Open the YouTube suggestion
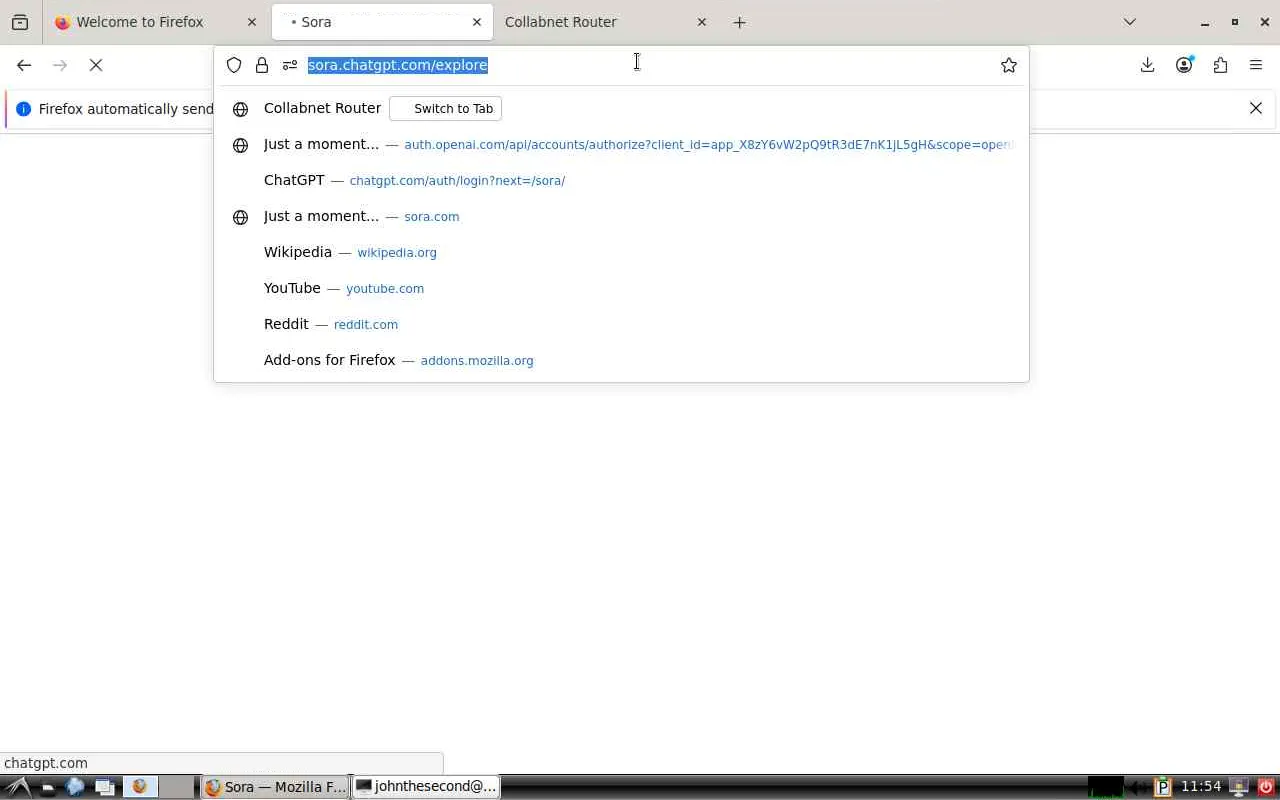The image size is (1280, 800). [x=621, y=288]
